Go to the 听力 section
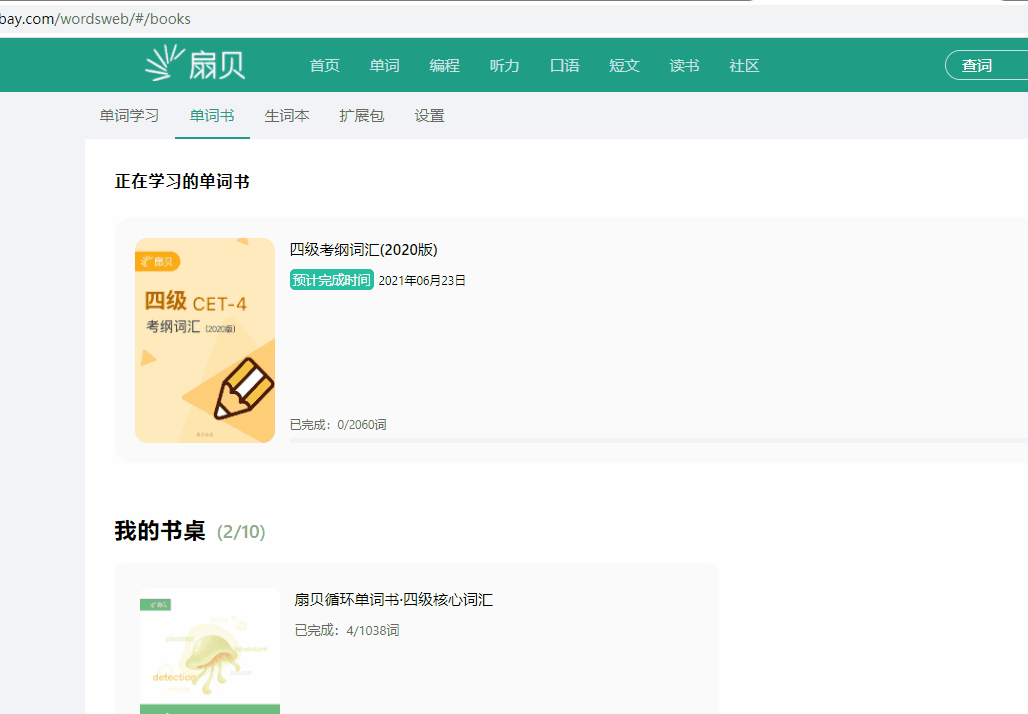1028x714 pixels. click(x=504, y=66)
